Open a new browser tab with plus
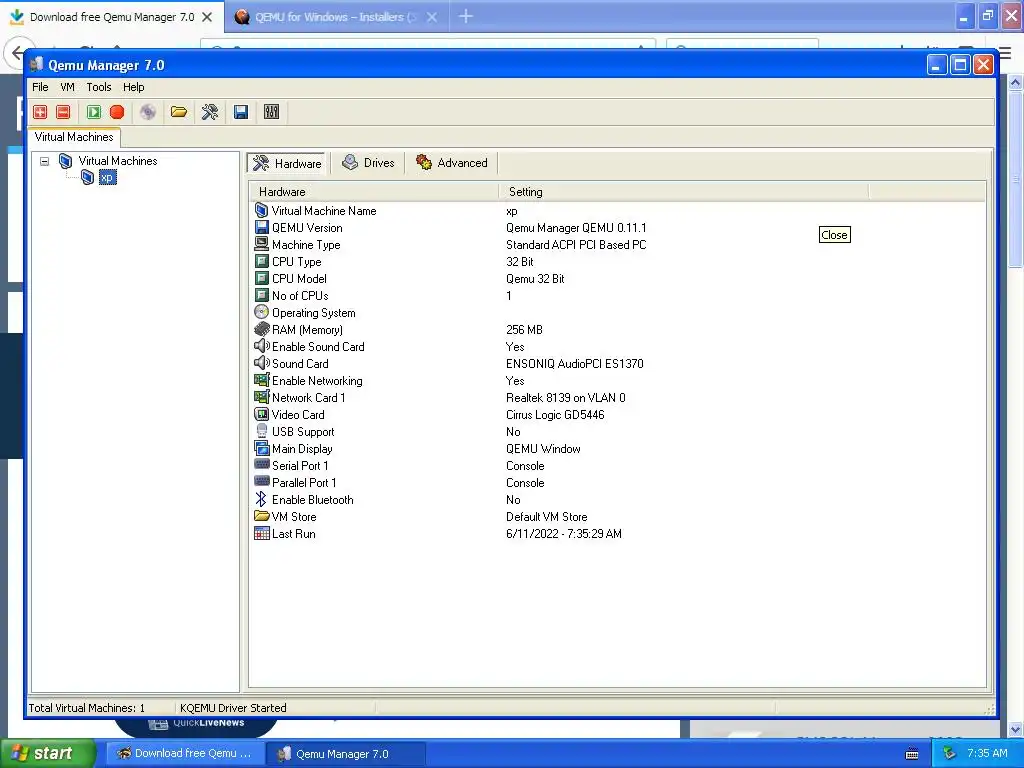This screenshot has width=1024, height=768. point(466,16)
